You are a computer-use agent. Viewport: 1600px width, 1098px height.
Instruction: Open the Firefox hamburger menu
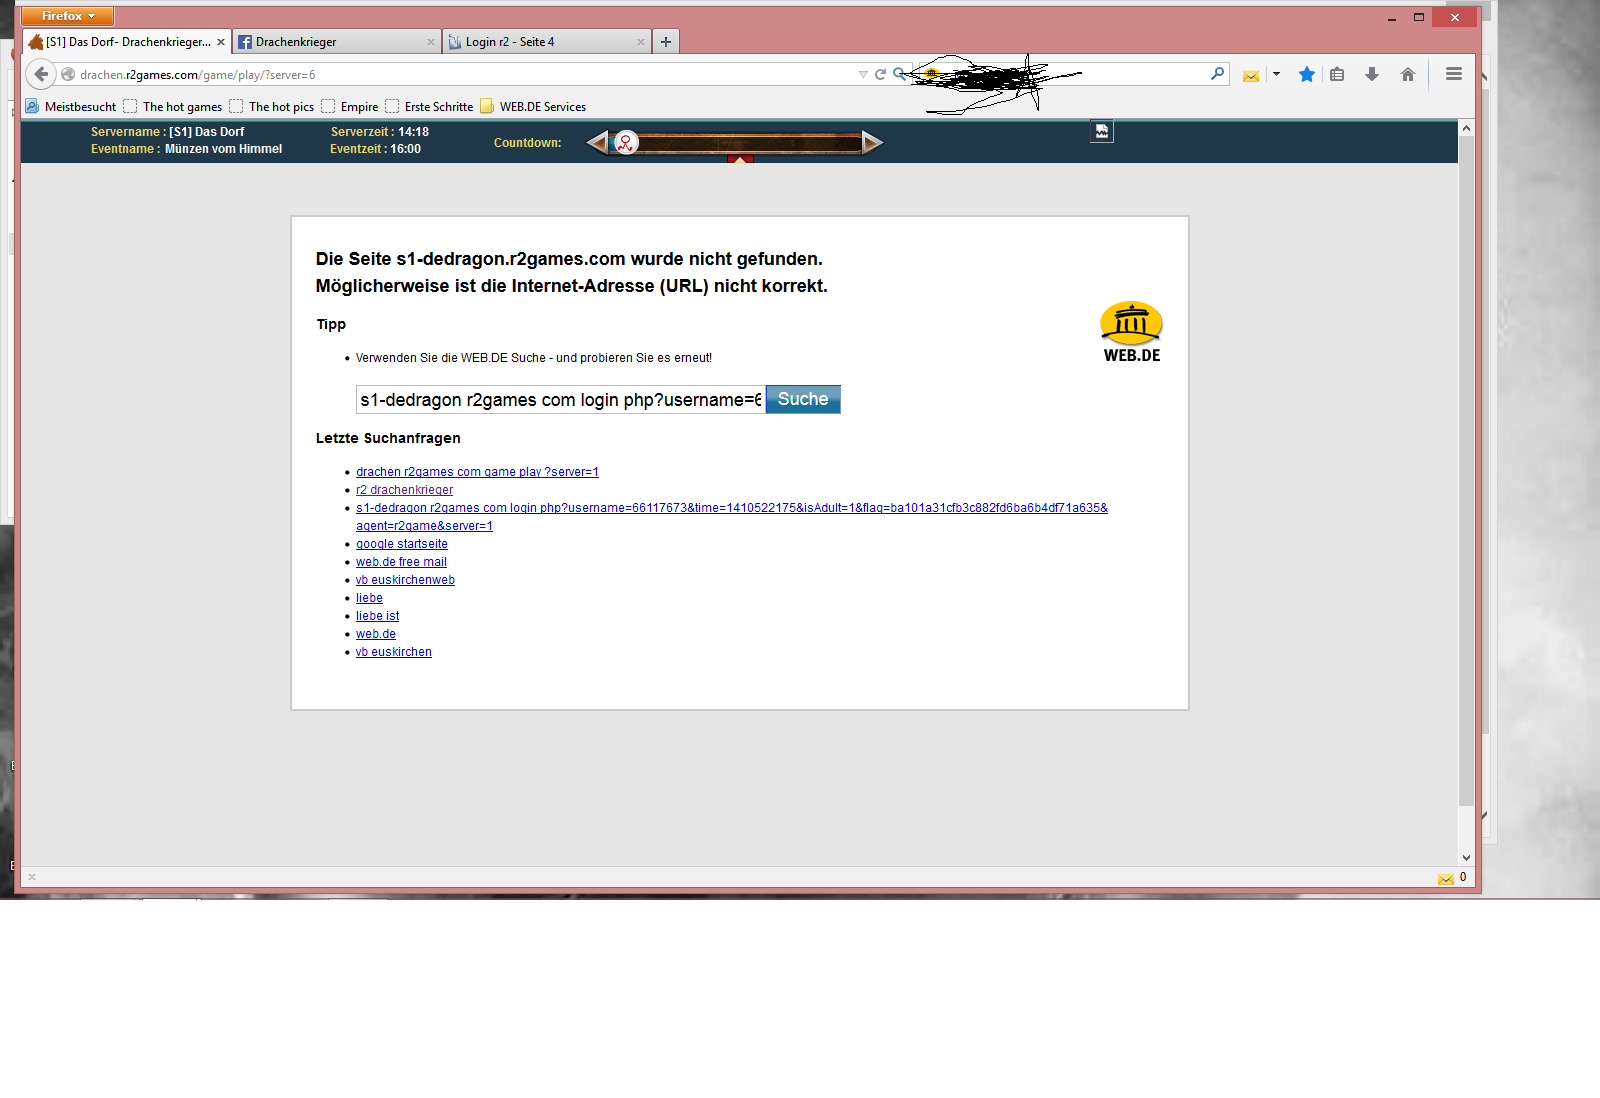tap(1454, 74)
